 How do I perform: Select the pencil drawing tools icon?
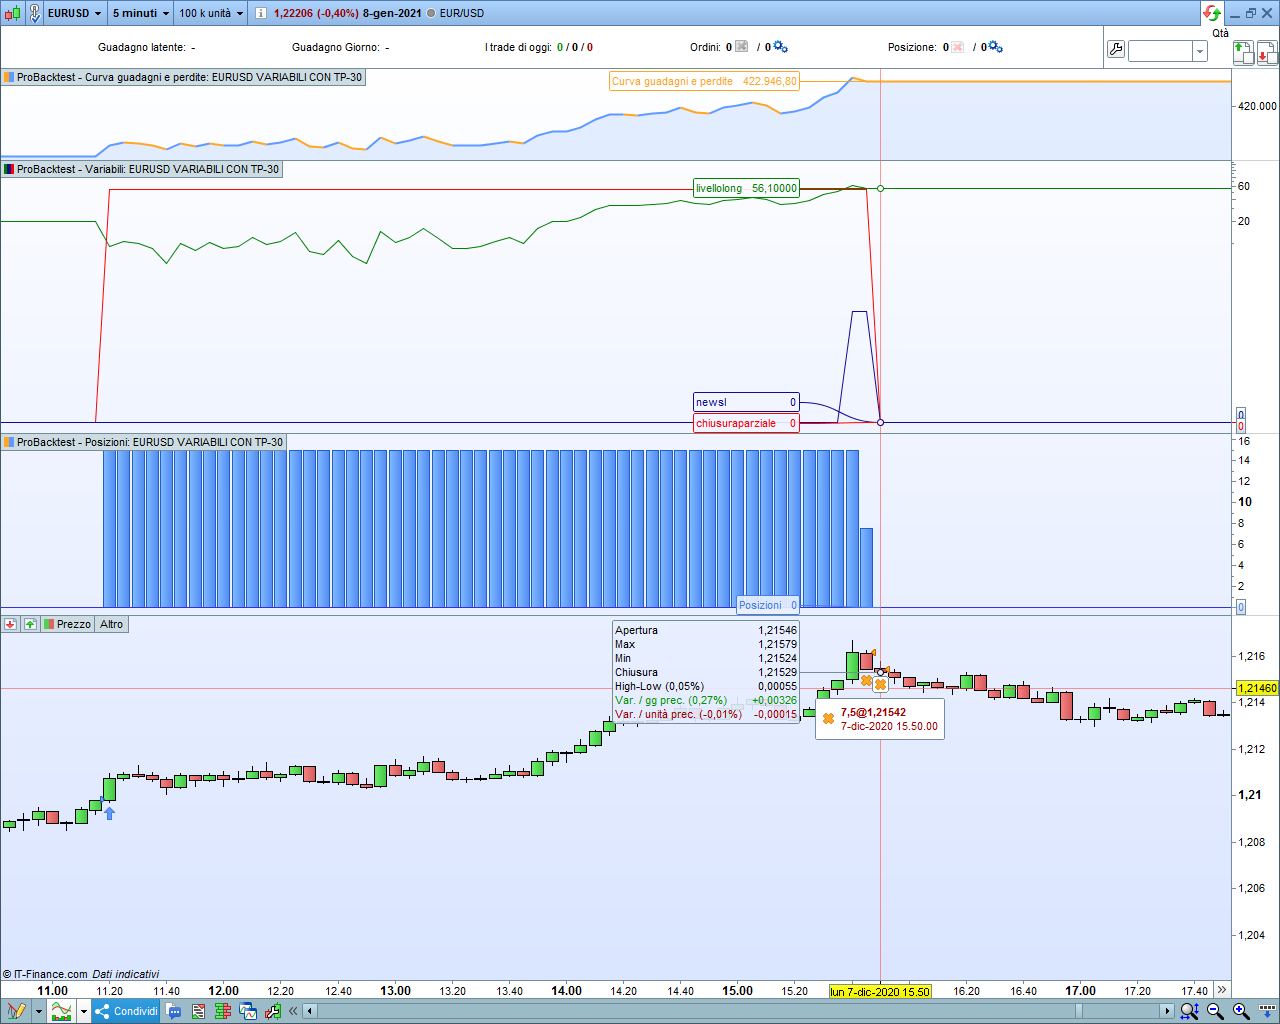(x=16, y=1011)
